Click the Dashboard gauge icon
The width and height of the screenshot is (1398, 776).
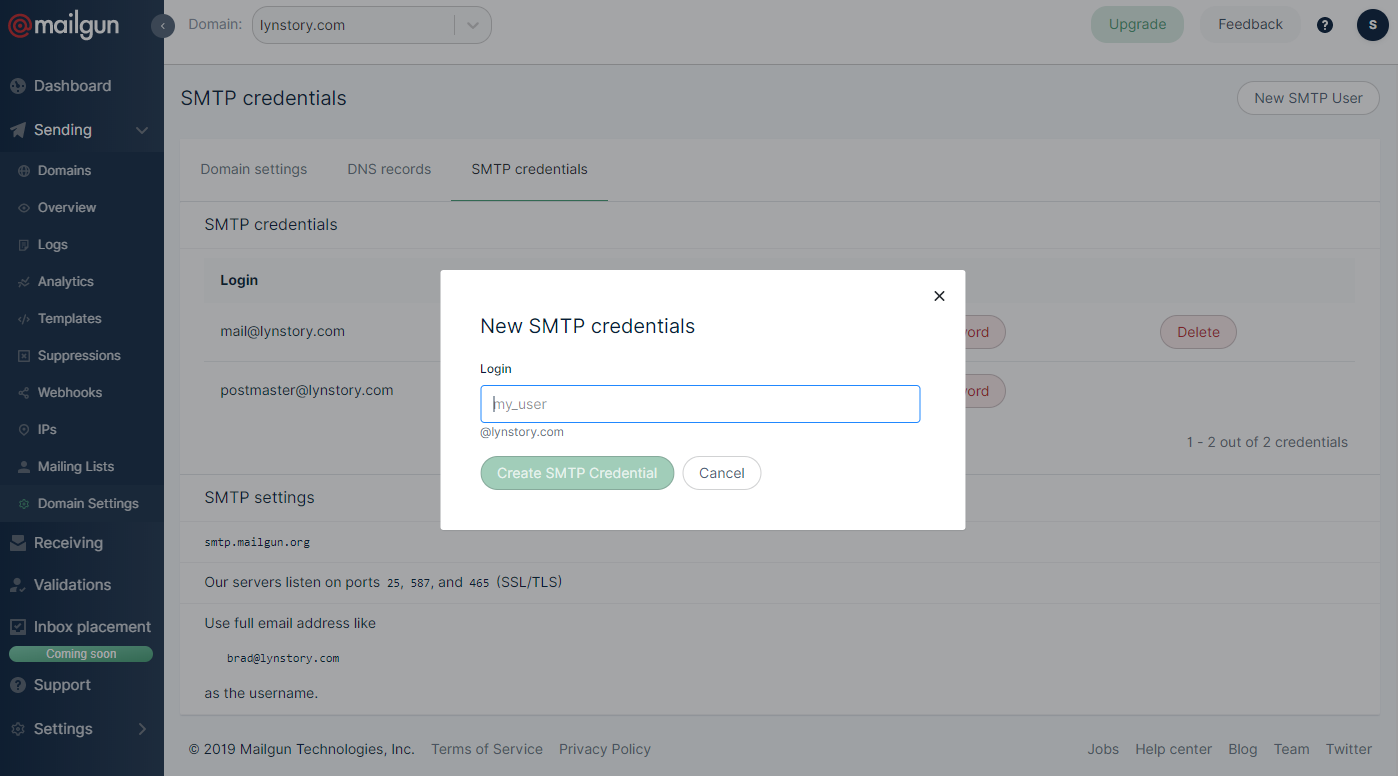coord(18,86)
